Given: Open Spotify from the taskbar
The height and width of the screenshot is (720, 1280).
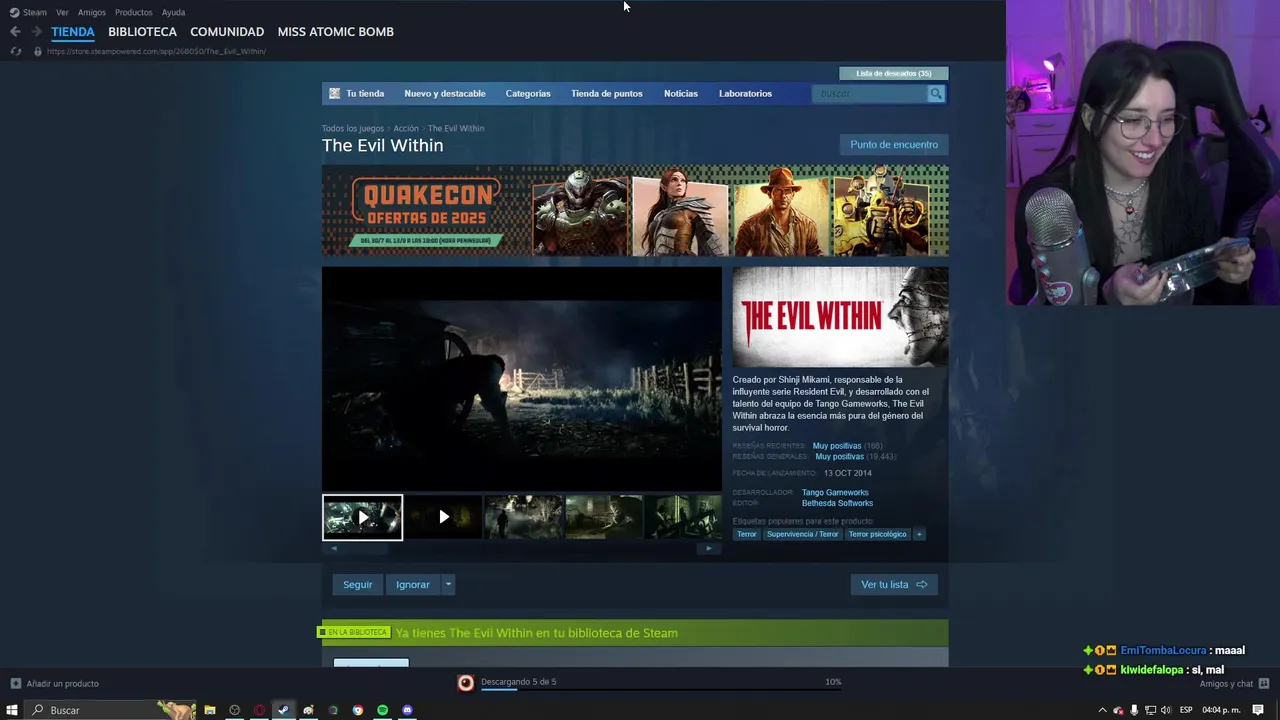Looking at the screenshot, I should coord(382,710).
